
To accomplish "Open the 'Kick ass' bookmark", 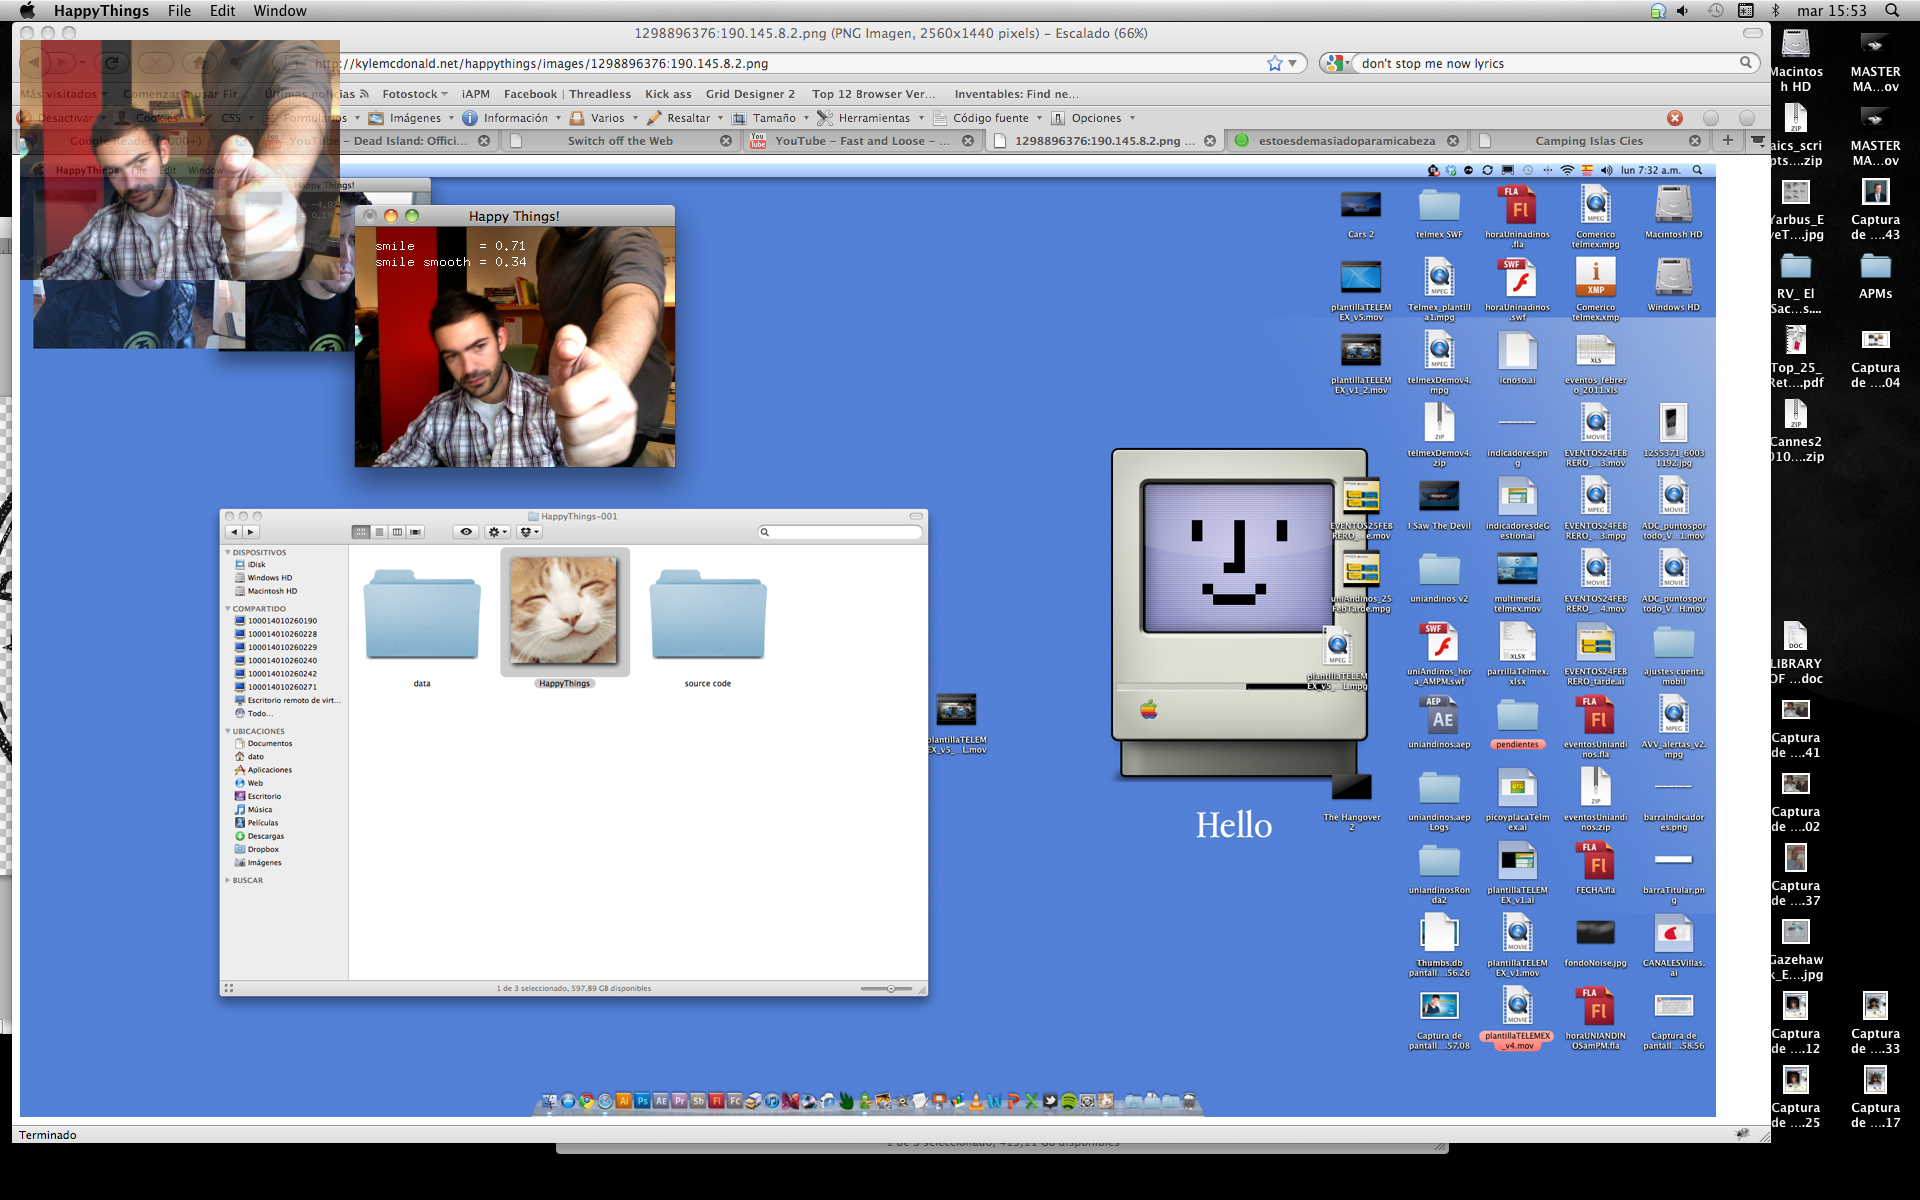I will [668, 94].
